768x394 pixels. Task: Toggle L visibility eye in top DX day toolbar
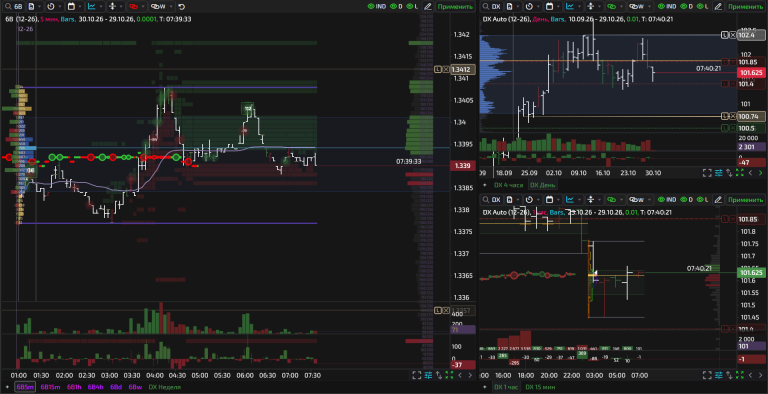[x=700, y=7]
